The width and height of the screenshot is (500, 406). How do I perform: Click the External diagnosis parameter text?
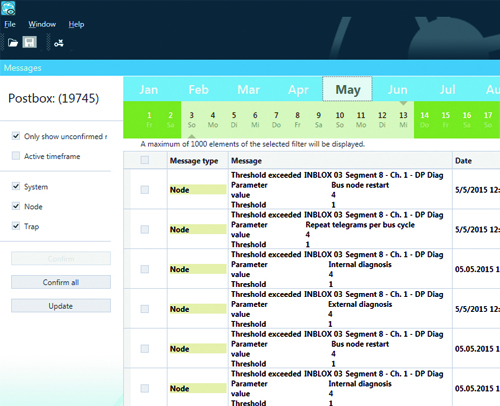point(360,304)
